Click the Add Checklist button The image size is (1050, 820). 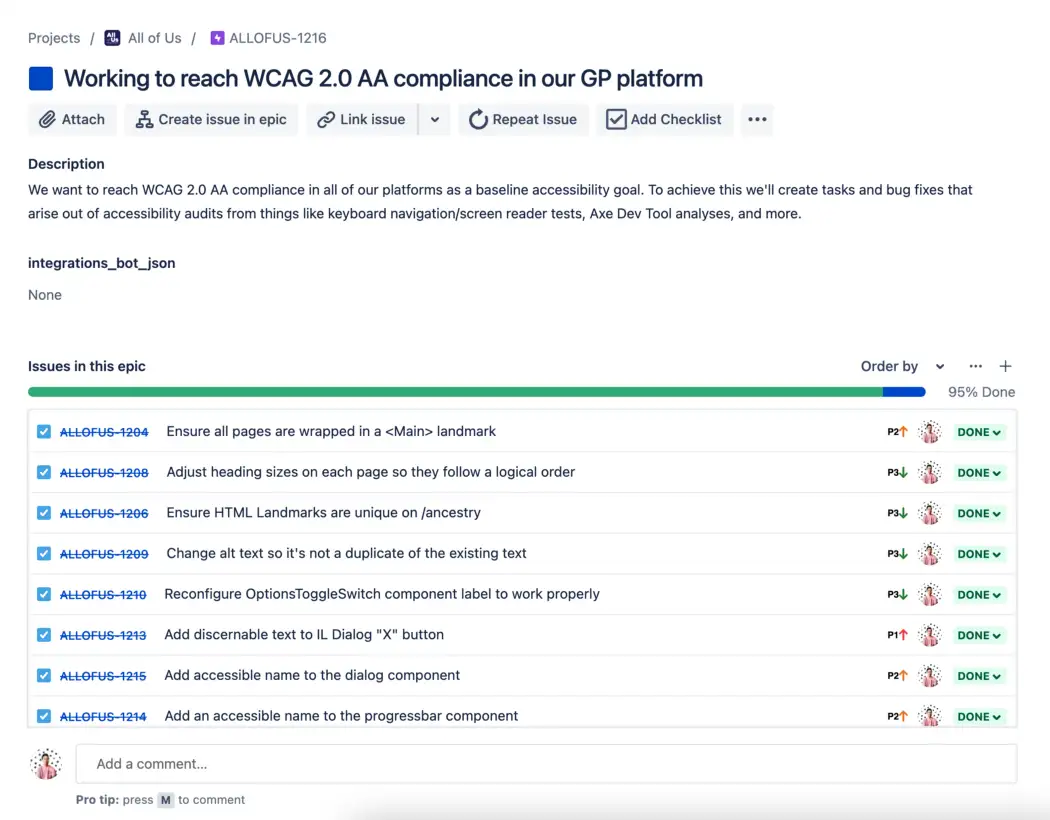(x=664, y=120)
